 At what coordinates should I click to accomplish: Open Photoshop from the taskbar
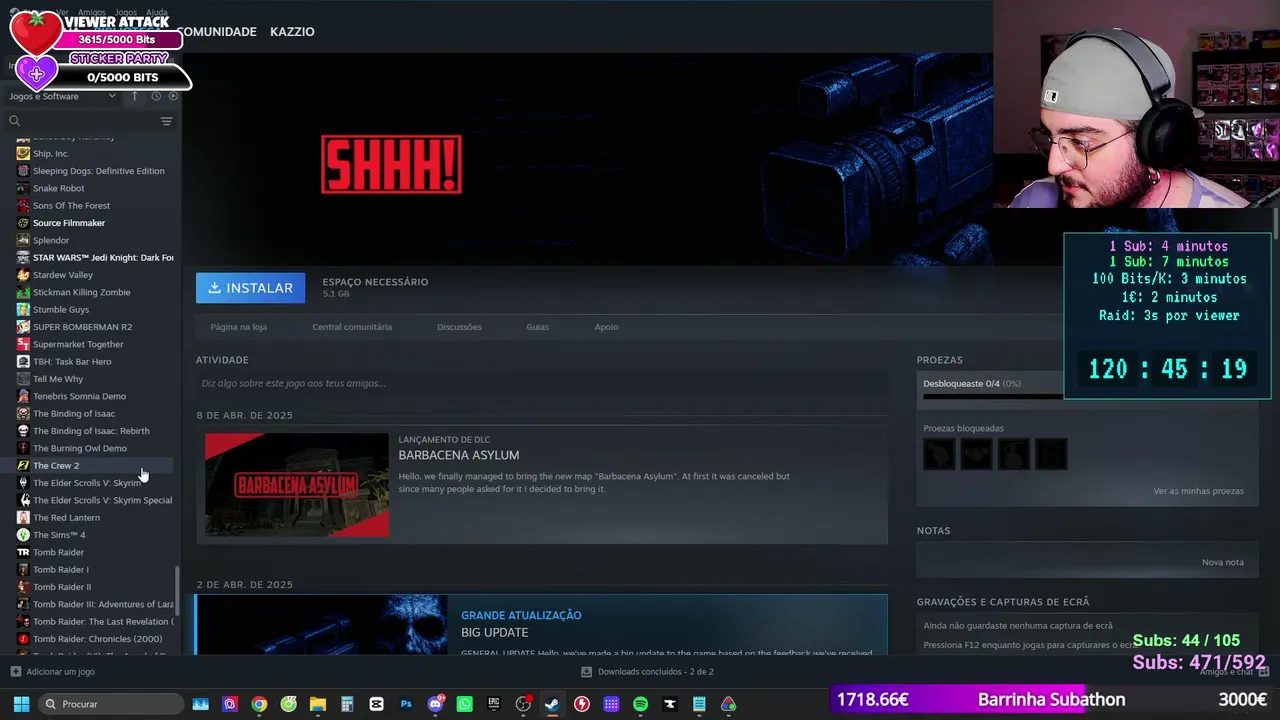tap(406, 704)
